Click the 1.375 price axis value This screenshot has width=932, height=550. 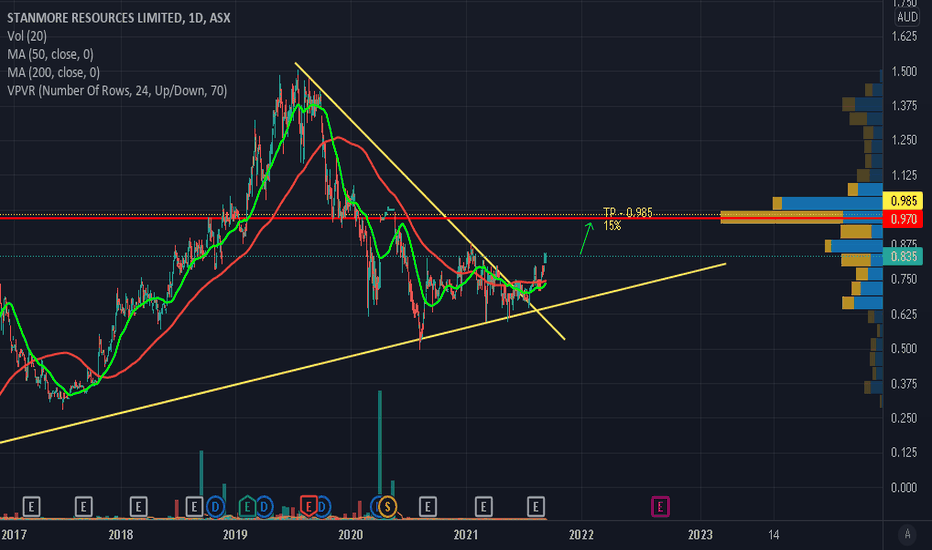click(904, 106)
